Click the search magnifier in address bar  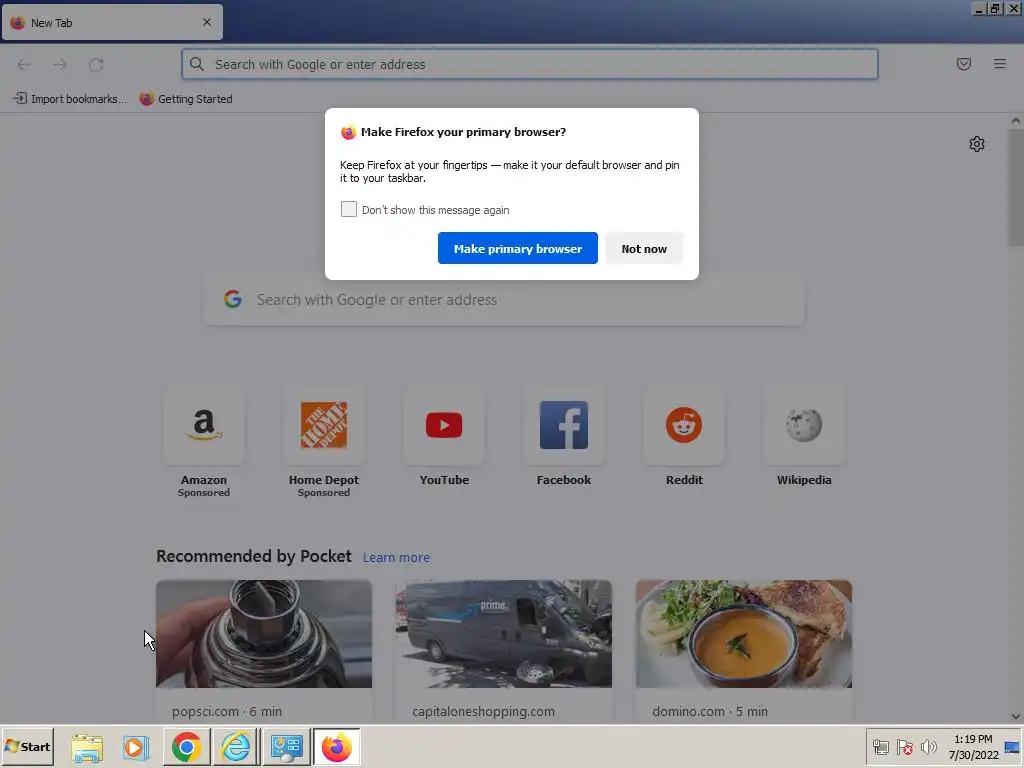coord(197,64)
